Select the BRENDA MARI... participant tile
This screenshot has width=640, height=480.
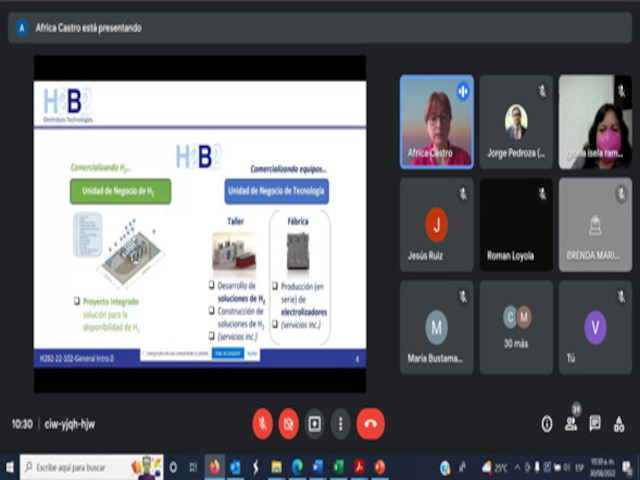point(595,224)
